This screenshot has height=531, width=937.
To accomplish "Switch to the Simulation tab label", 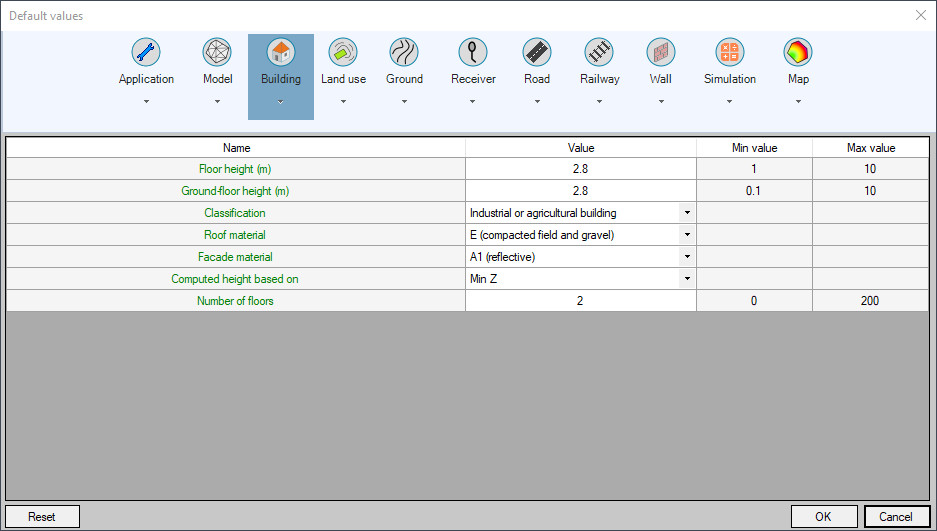I will 730,79.
